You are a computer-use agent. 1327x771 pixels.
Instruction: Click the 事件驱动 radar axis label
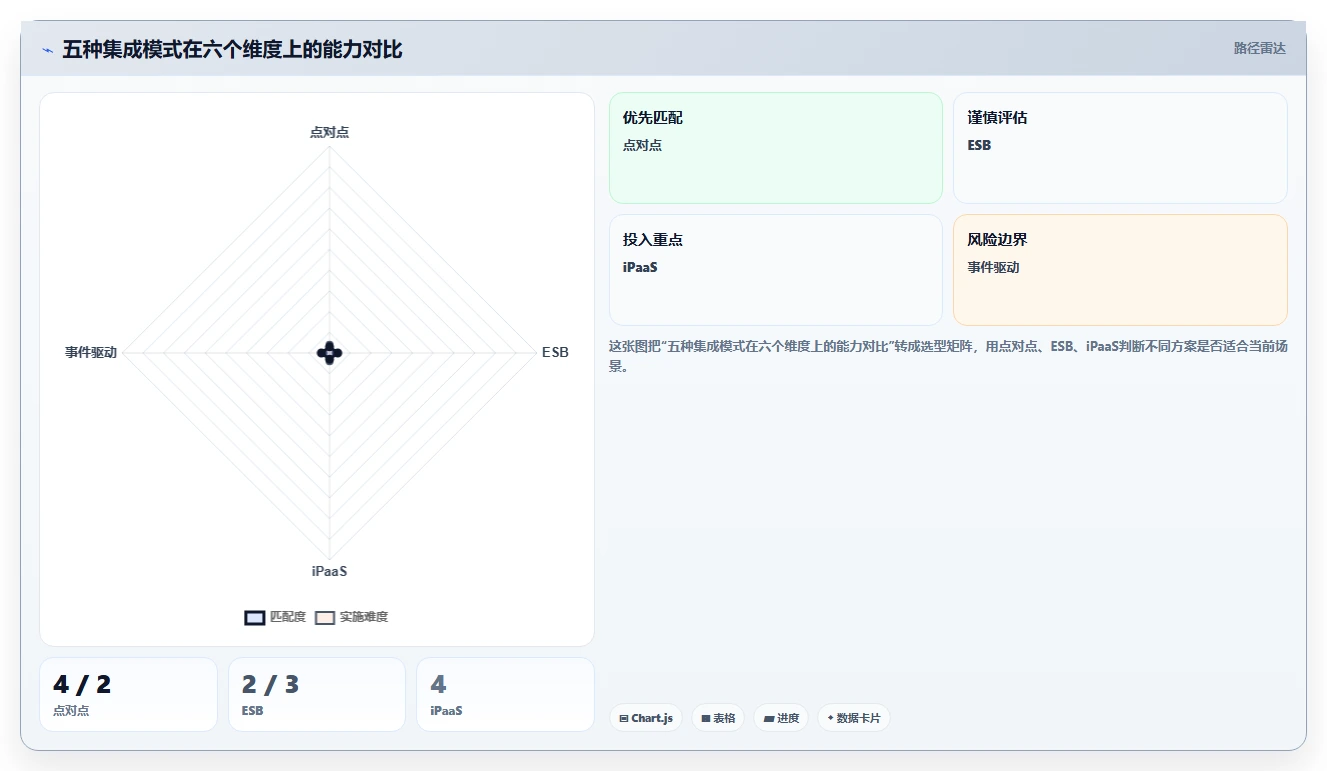click(x=91, y=352)
